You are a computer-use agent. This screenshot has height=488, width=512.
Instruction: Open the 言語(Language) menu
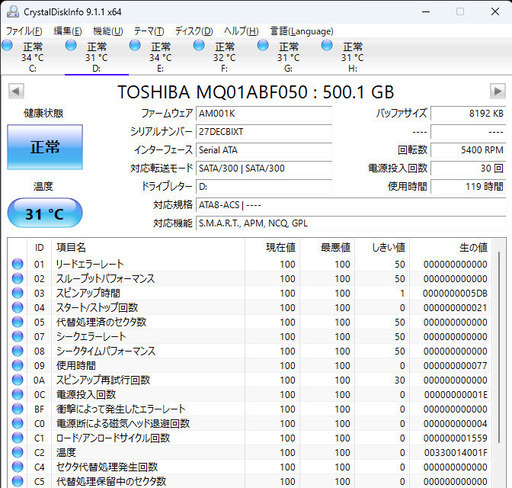[x=302, y=31]
